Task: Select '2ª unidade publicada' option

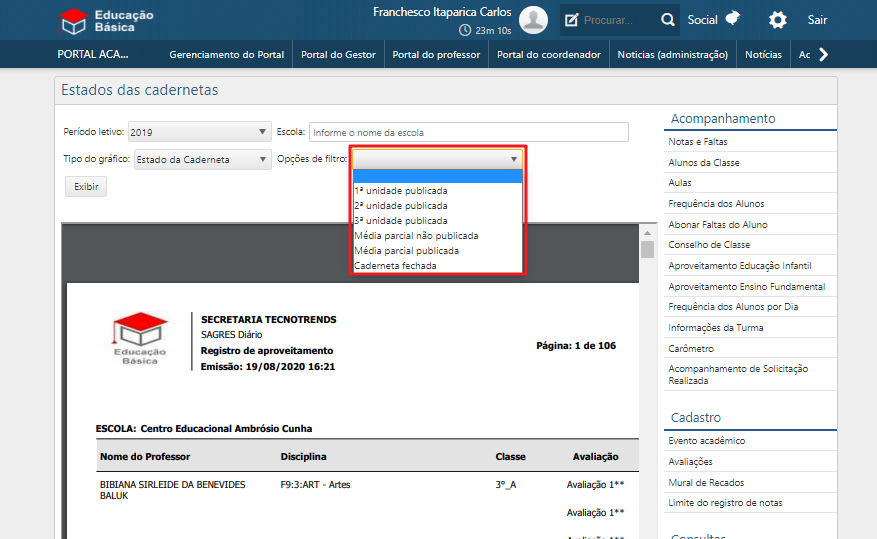Action: (437, 206)
